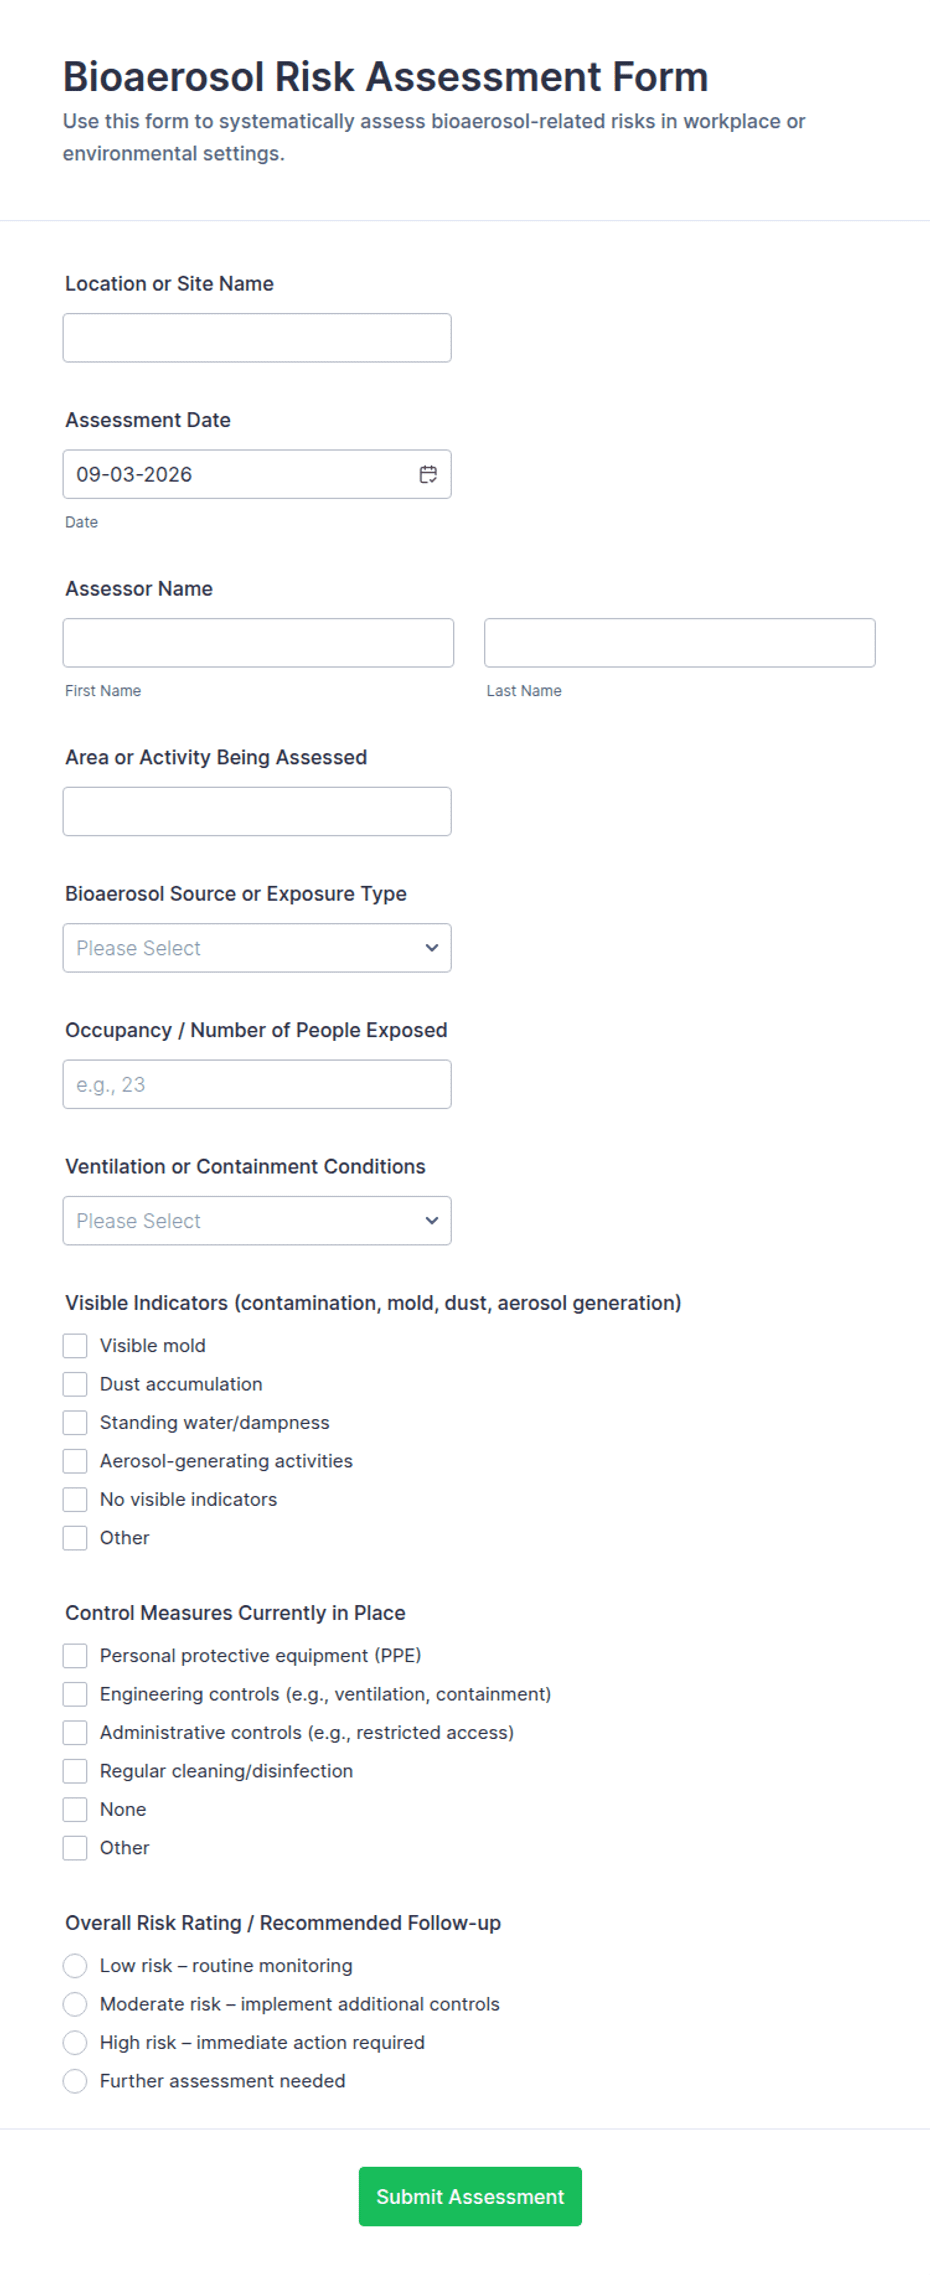The width and height of the screenshot is (930, 2275).
Task: Click the Occupancy number input field
Action: pos(257,1084)
